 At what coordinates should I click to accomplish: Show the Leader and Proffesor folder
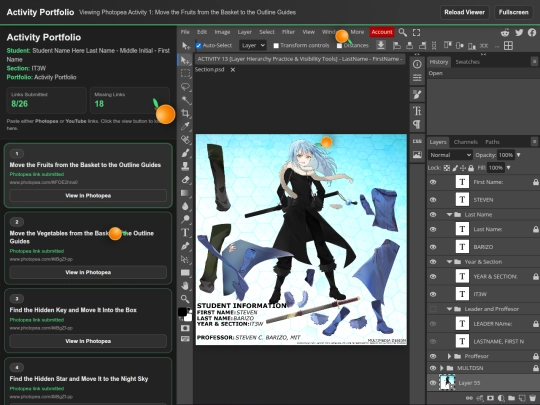click(433, 309)
